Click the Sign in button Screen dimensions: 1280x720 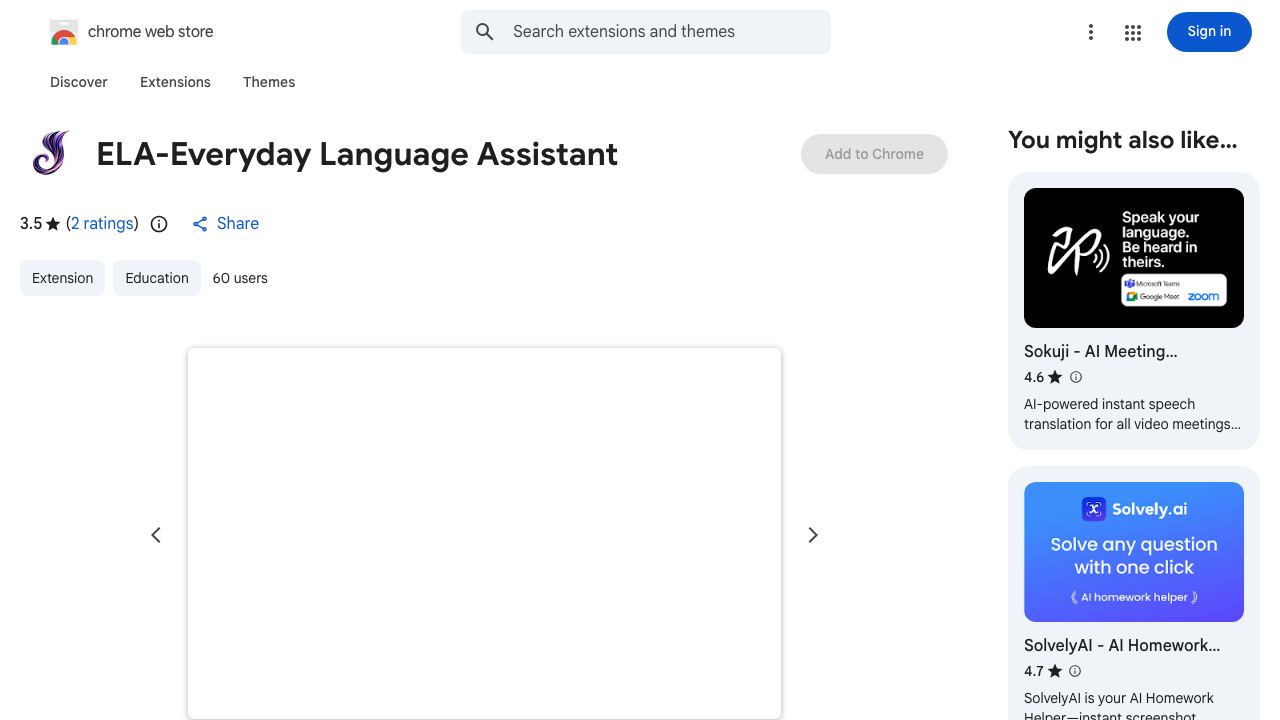tap(1209, 32)
